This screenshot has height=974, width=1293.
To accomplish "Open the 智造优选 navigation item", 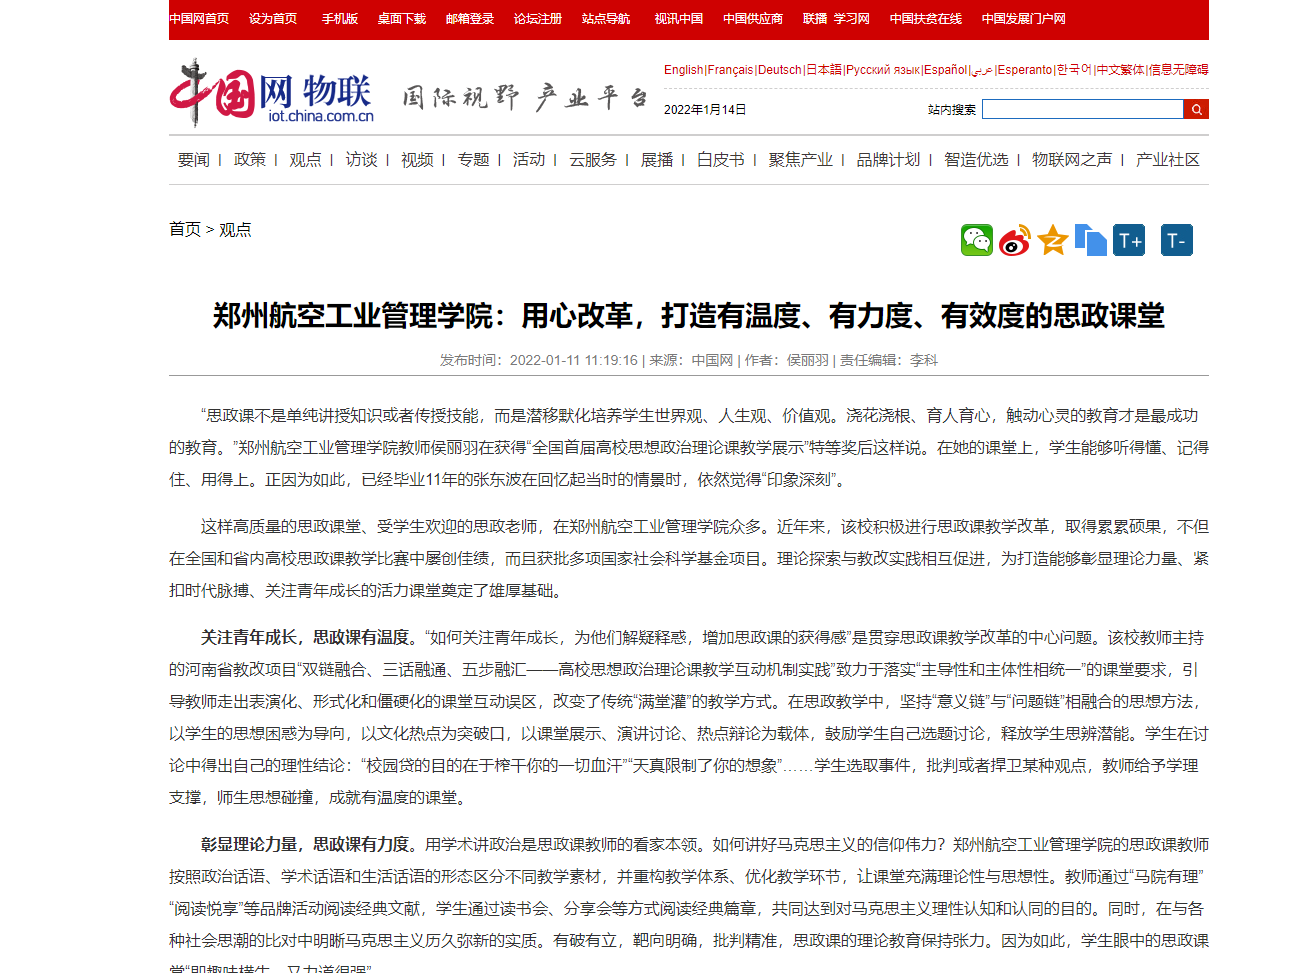I will [977, 160].
